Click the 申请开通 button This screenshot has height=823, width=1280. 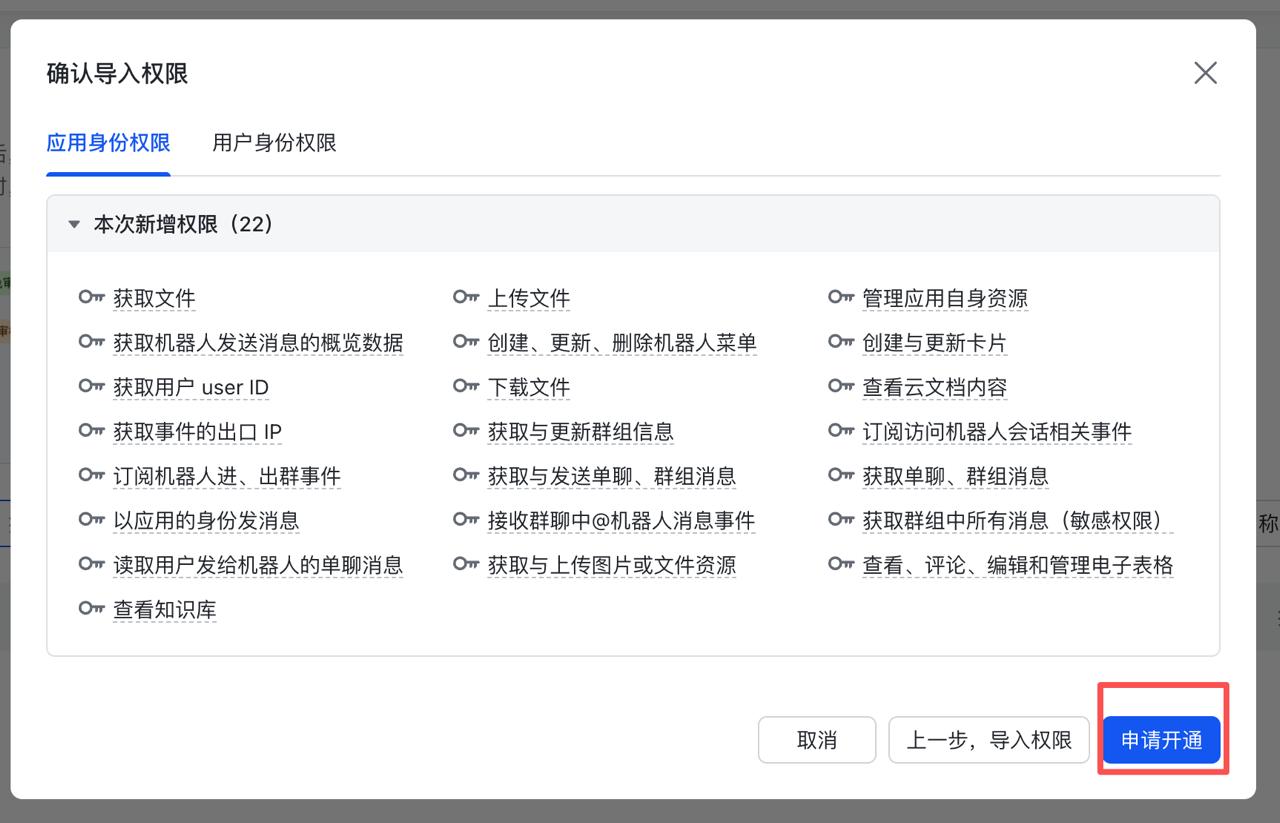point(1162,740)
